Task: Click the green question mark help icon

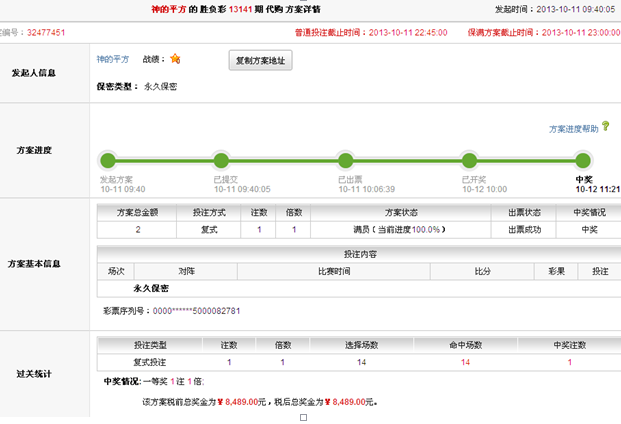Action: tap(606, 127)
